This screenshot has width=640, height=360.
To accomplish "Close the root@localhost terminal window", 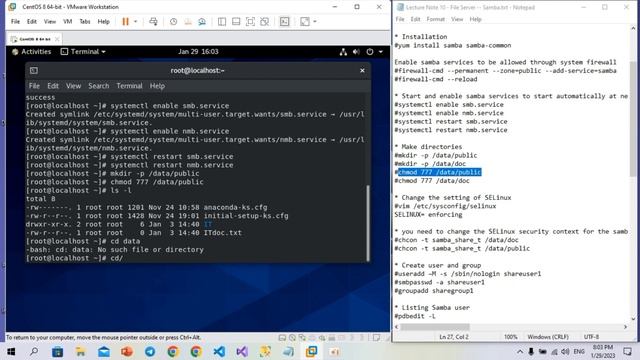I will coord(362,71).
